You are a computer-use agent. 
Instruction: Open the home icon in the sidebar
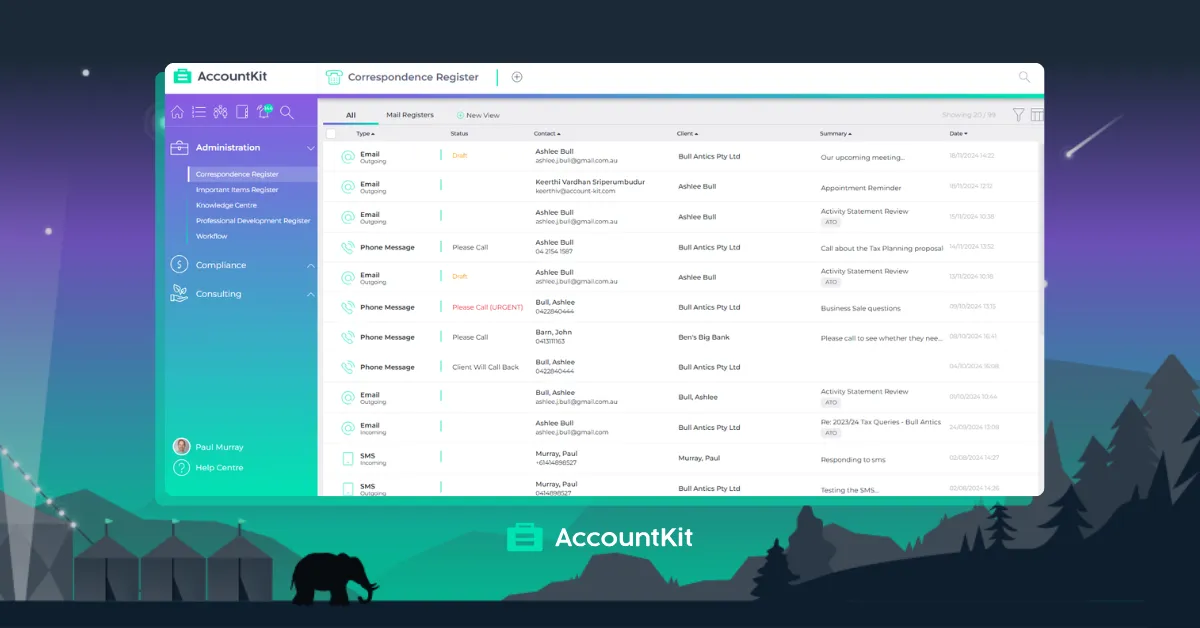(x=177, y=112)
